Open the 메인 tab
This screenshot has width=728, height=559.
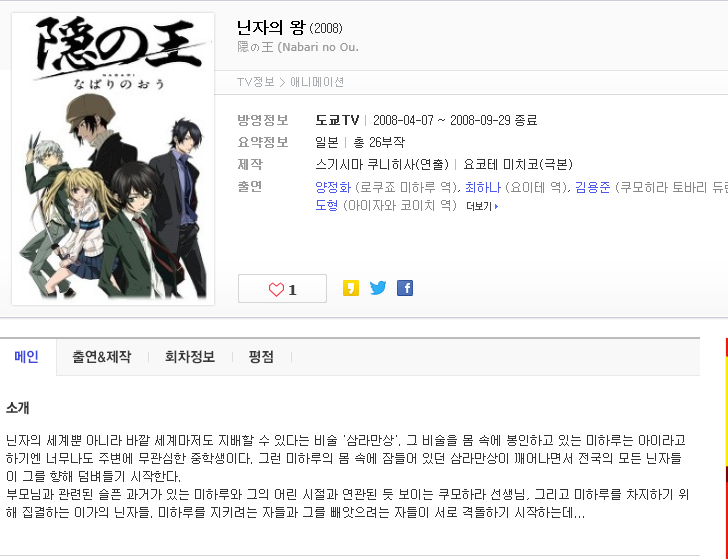[26, 357]
